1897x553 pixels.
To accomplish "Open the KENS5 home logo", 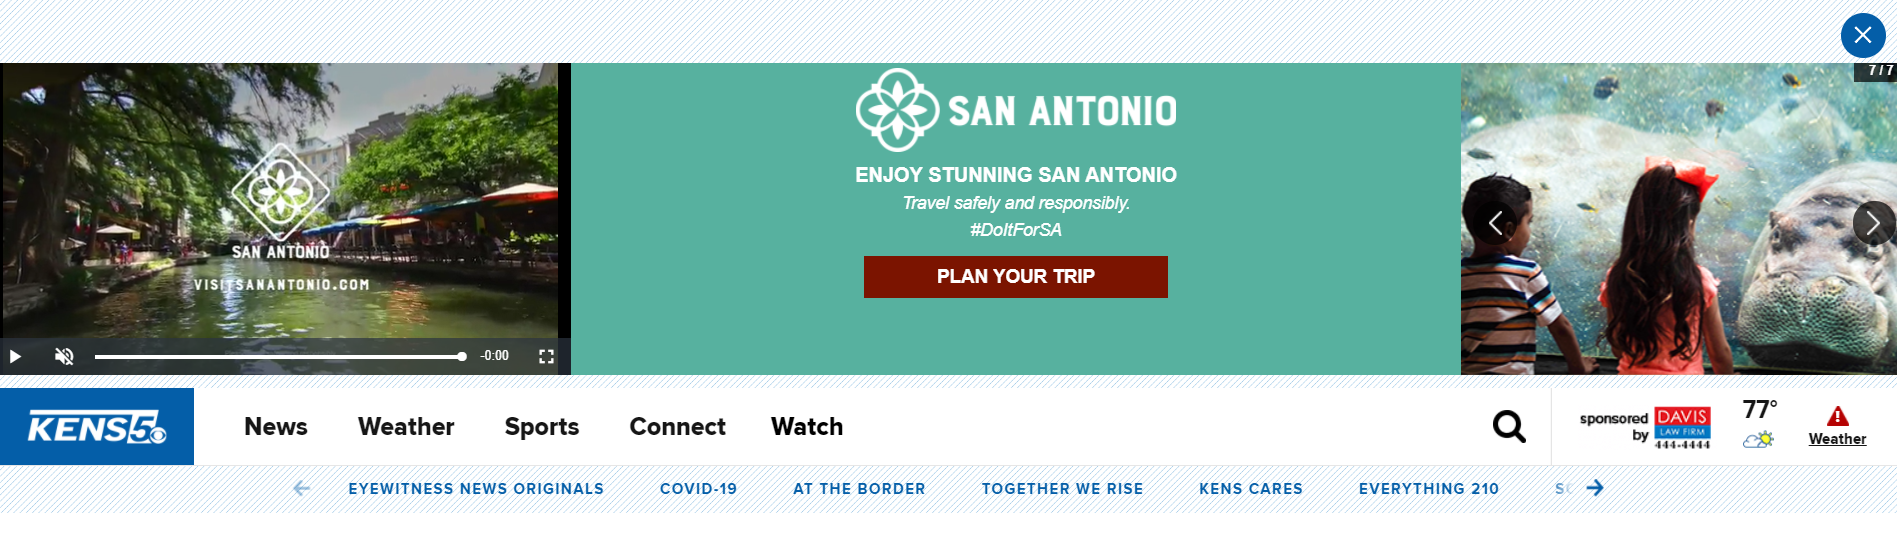I will click(97, 427).
